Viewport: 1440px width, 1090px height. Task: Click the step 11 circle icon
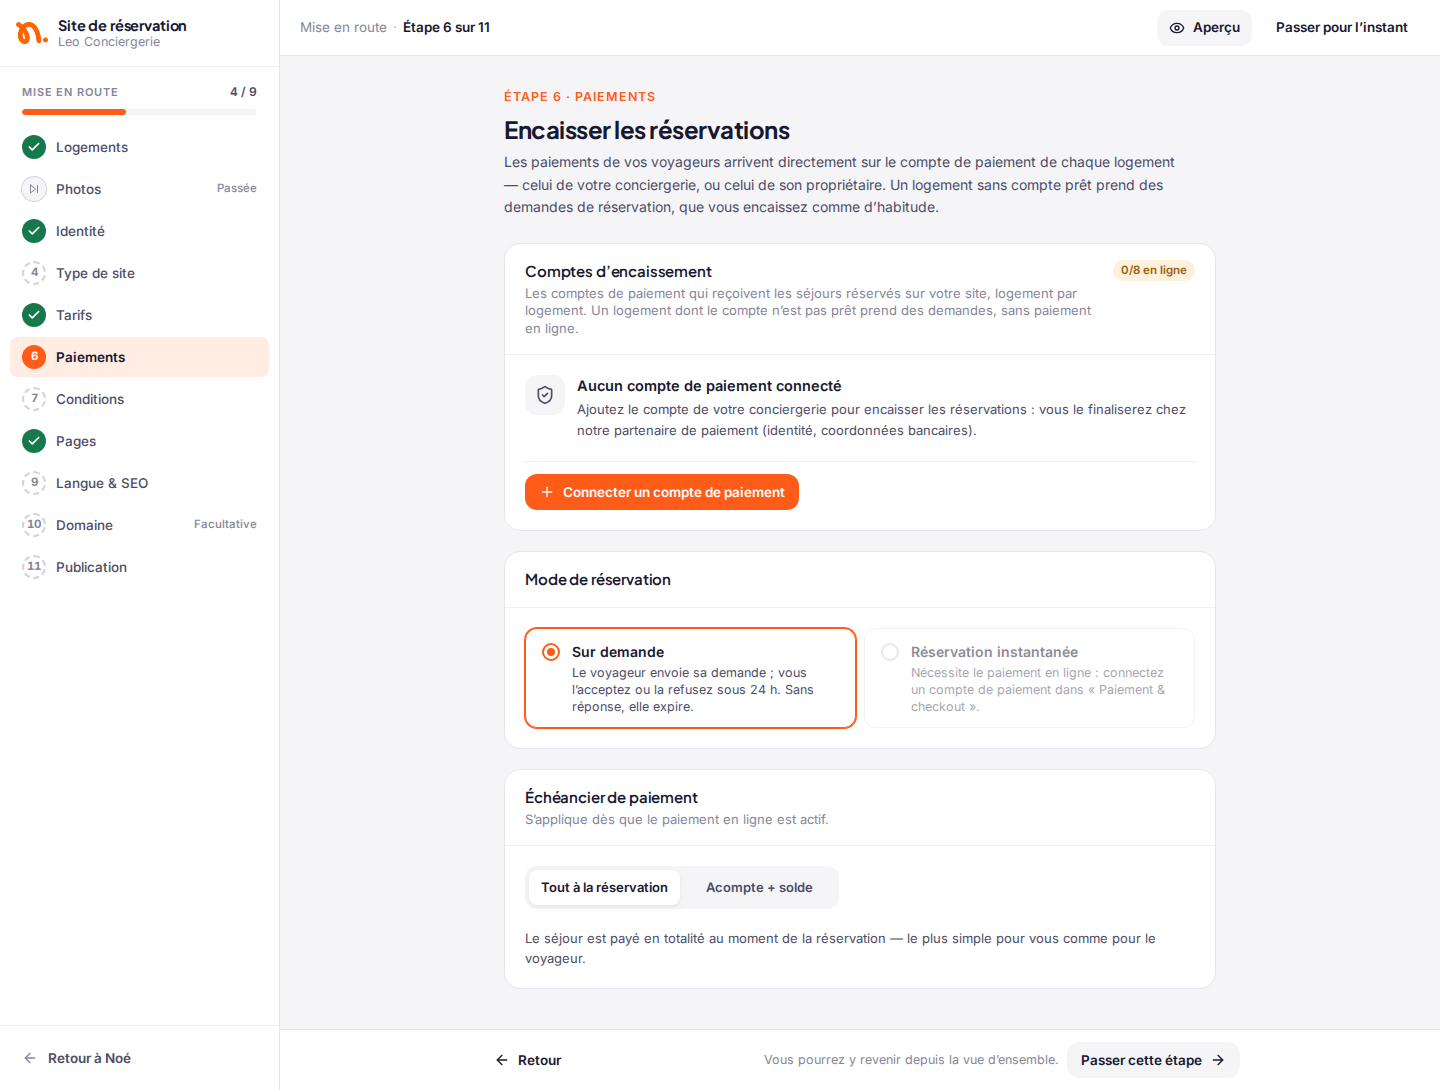click(34, 567)
